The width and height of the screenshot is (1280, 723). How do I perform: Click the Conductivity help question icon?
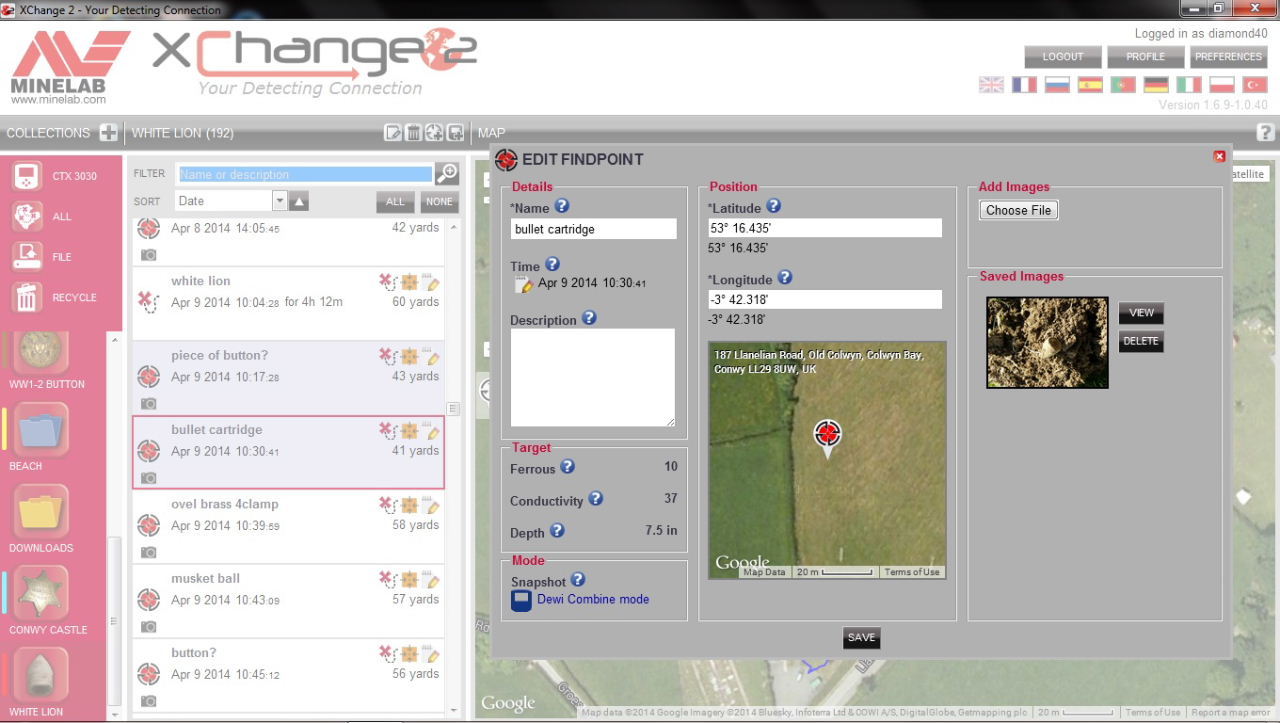pos(596,499)
